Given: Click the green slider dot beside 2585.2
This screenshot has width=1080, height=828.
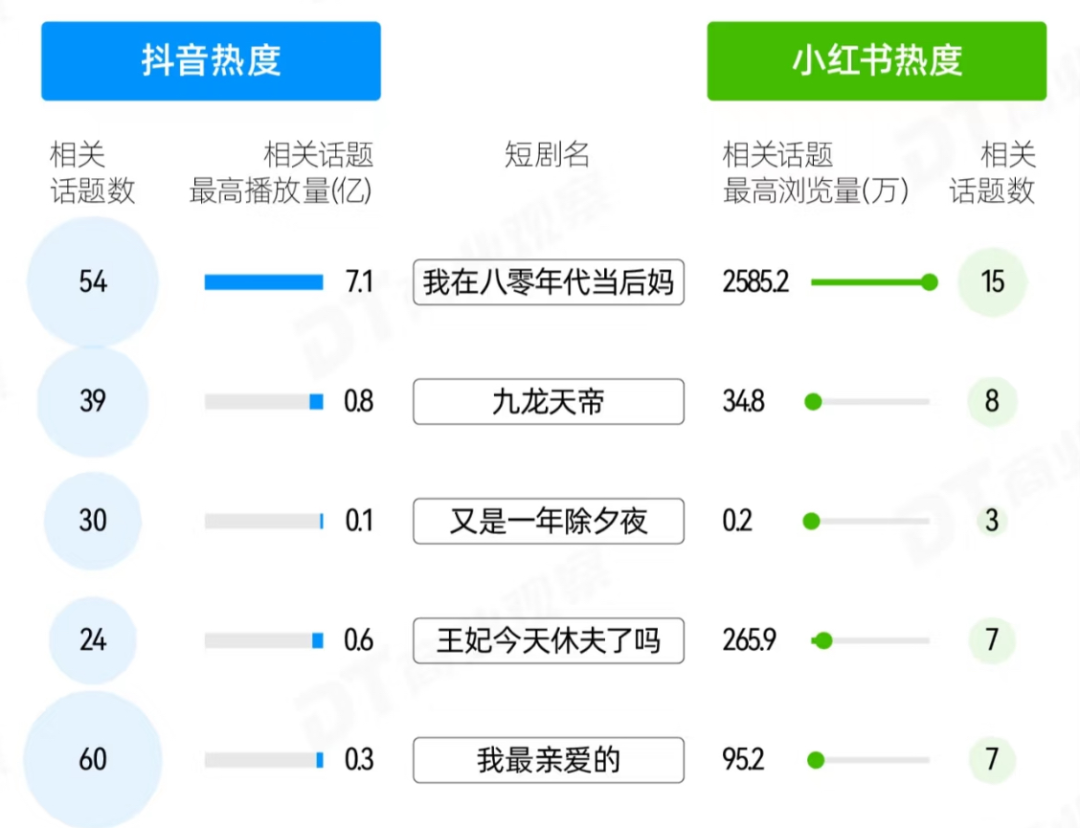Looking at the screenshot, I should click(x=929, y=282).
